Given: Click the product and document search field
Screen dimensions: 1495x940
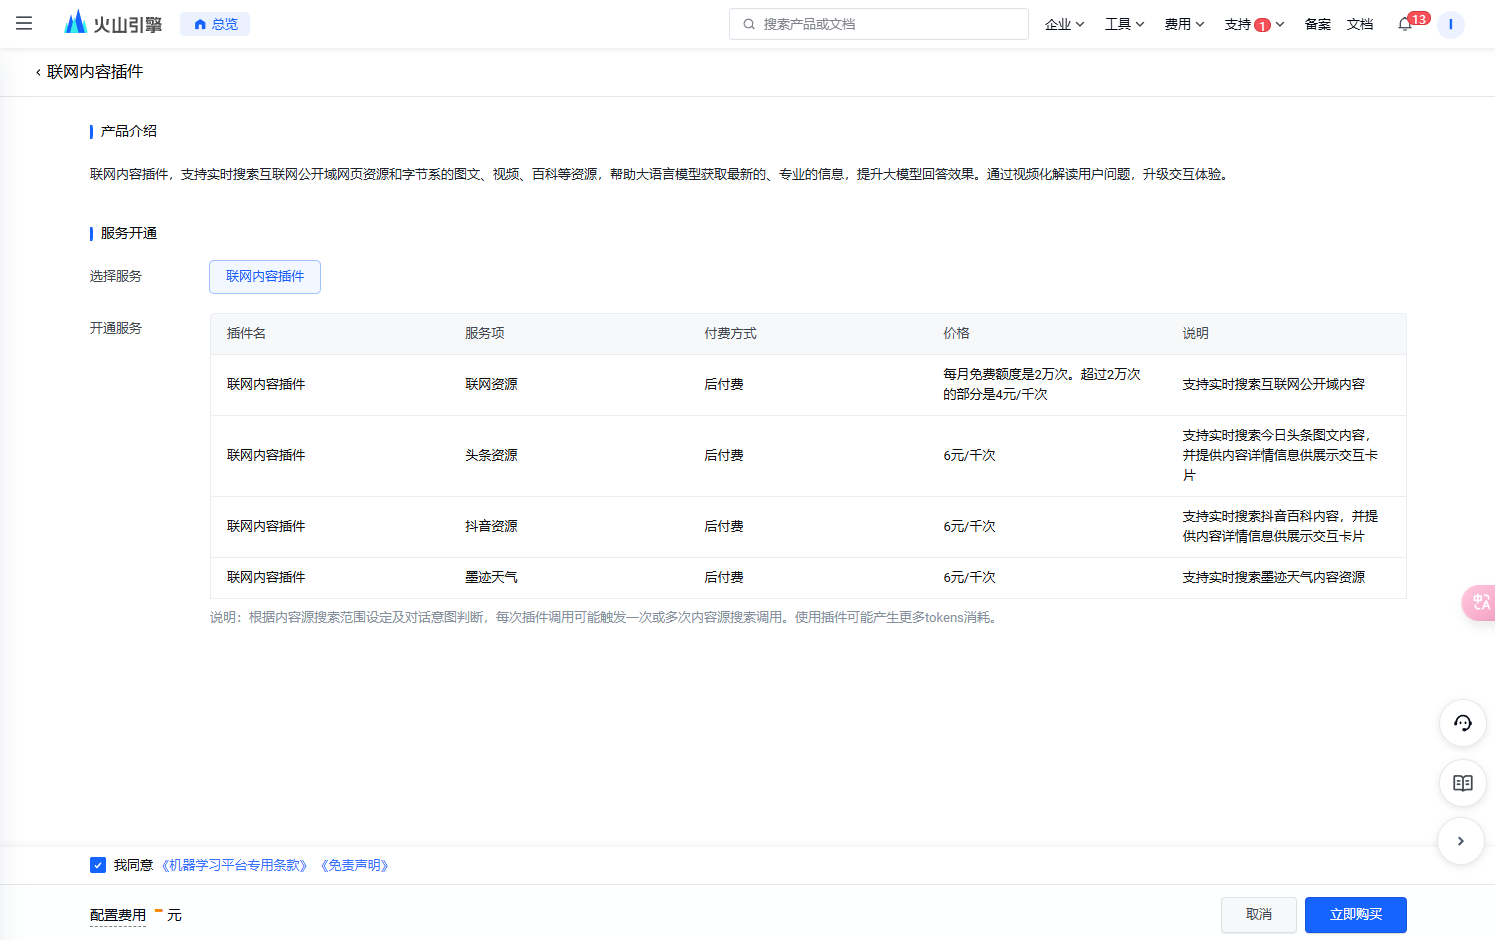Looking at the screenshot, I should click(879, 24).
